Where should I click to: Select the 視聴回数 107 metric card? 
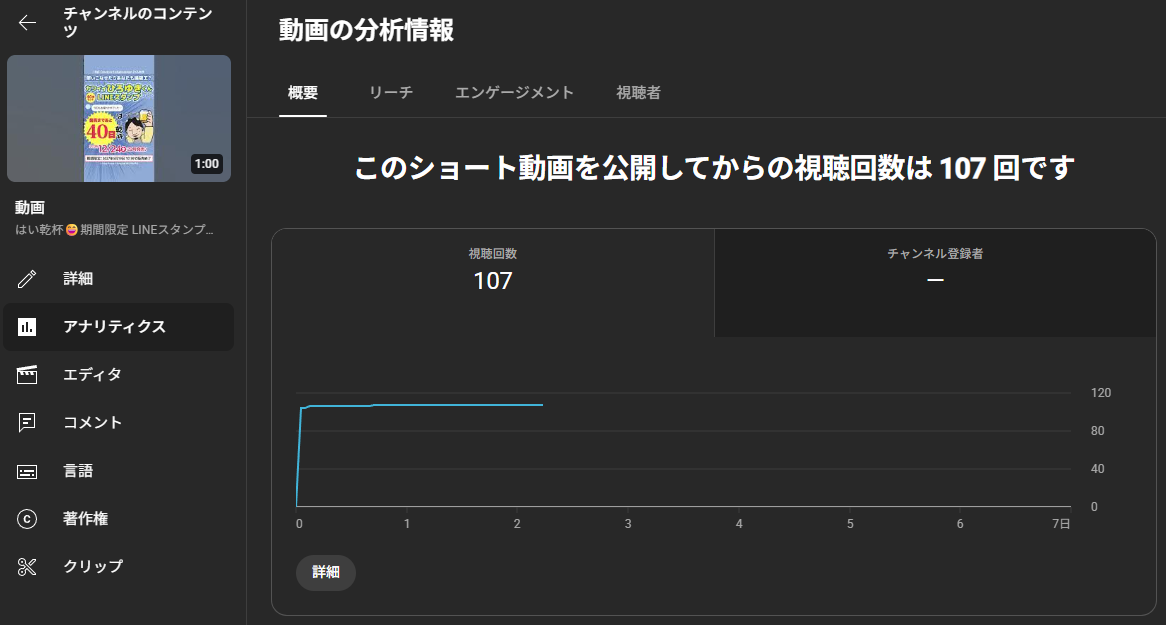click(x=493, y=272)
